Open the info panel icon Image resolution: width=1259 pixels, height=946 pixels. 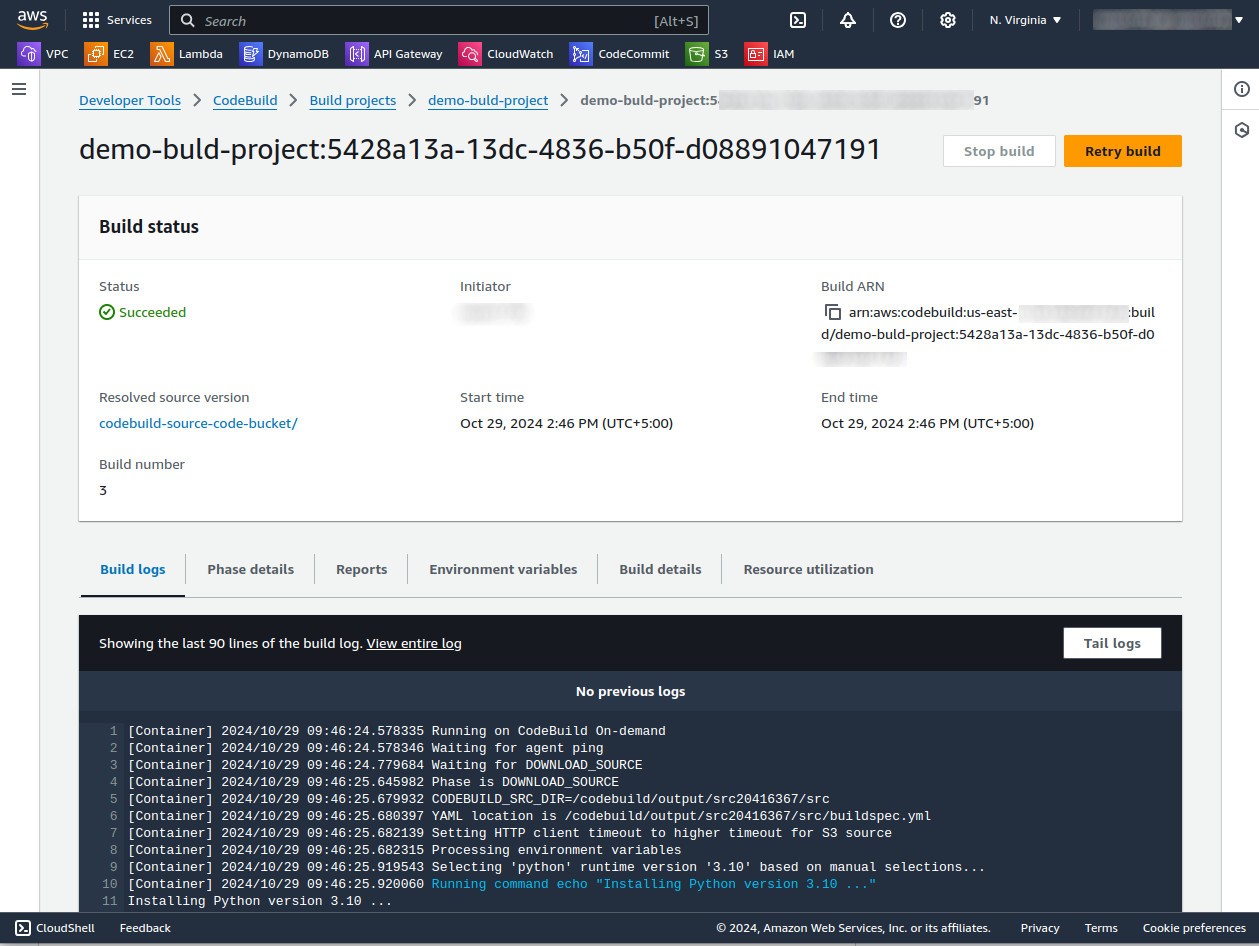click(x=1242, y=90)
